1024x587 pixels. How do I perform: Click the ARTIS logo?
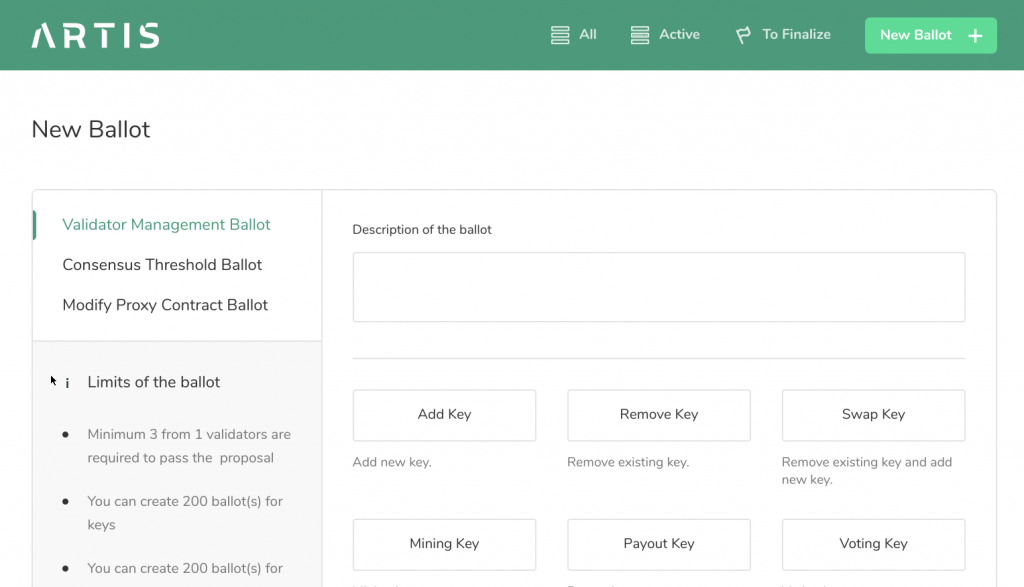(x=95, y=35)
